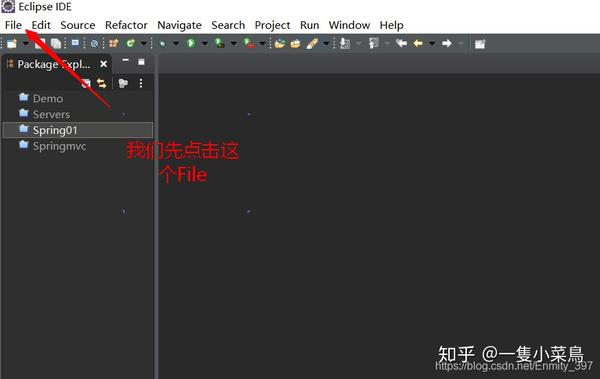Click the white Forward arrow icon
The height and width of the screenshot is (379, 600).
pos(447,44)
